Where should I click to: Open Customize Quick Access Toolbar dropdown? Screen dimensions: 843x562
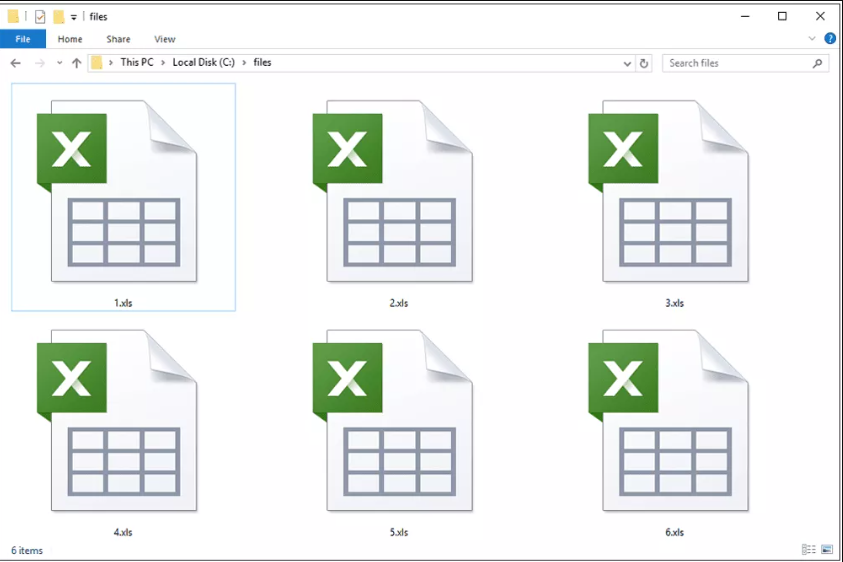[74, 17]
